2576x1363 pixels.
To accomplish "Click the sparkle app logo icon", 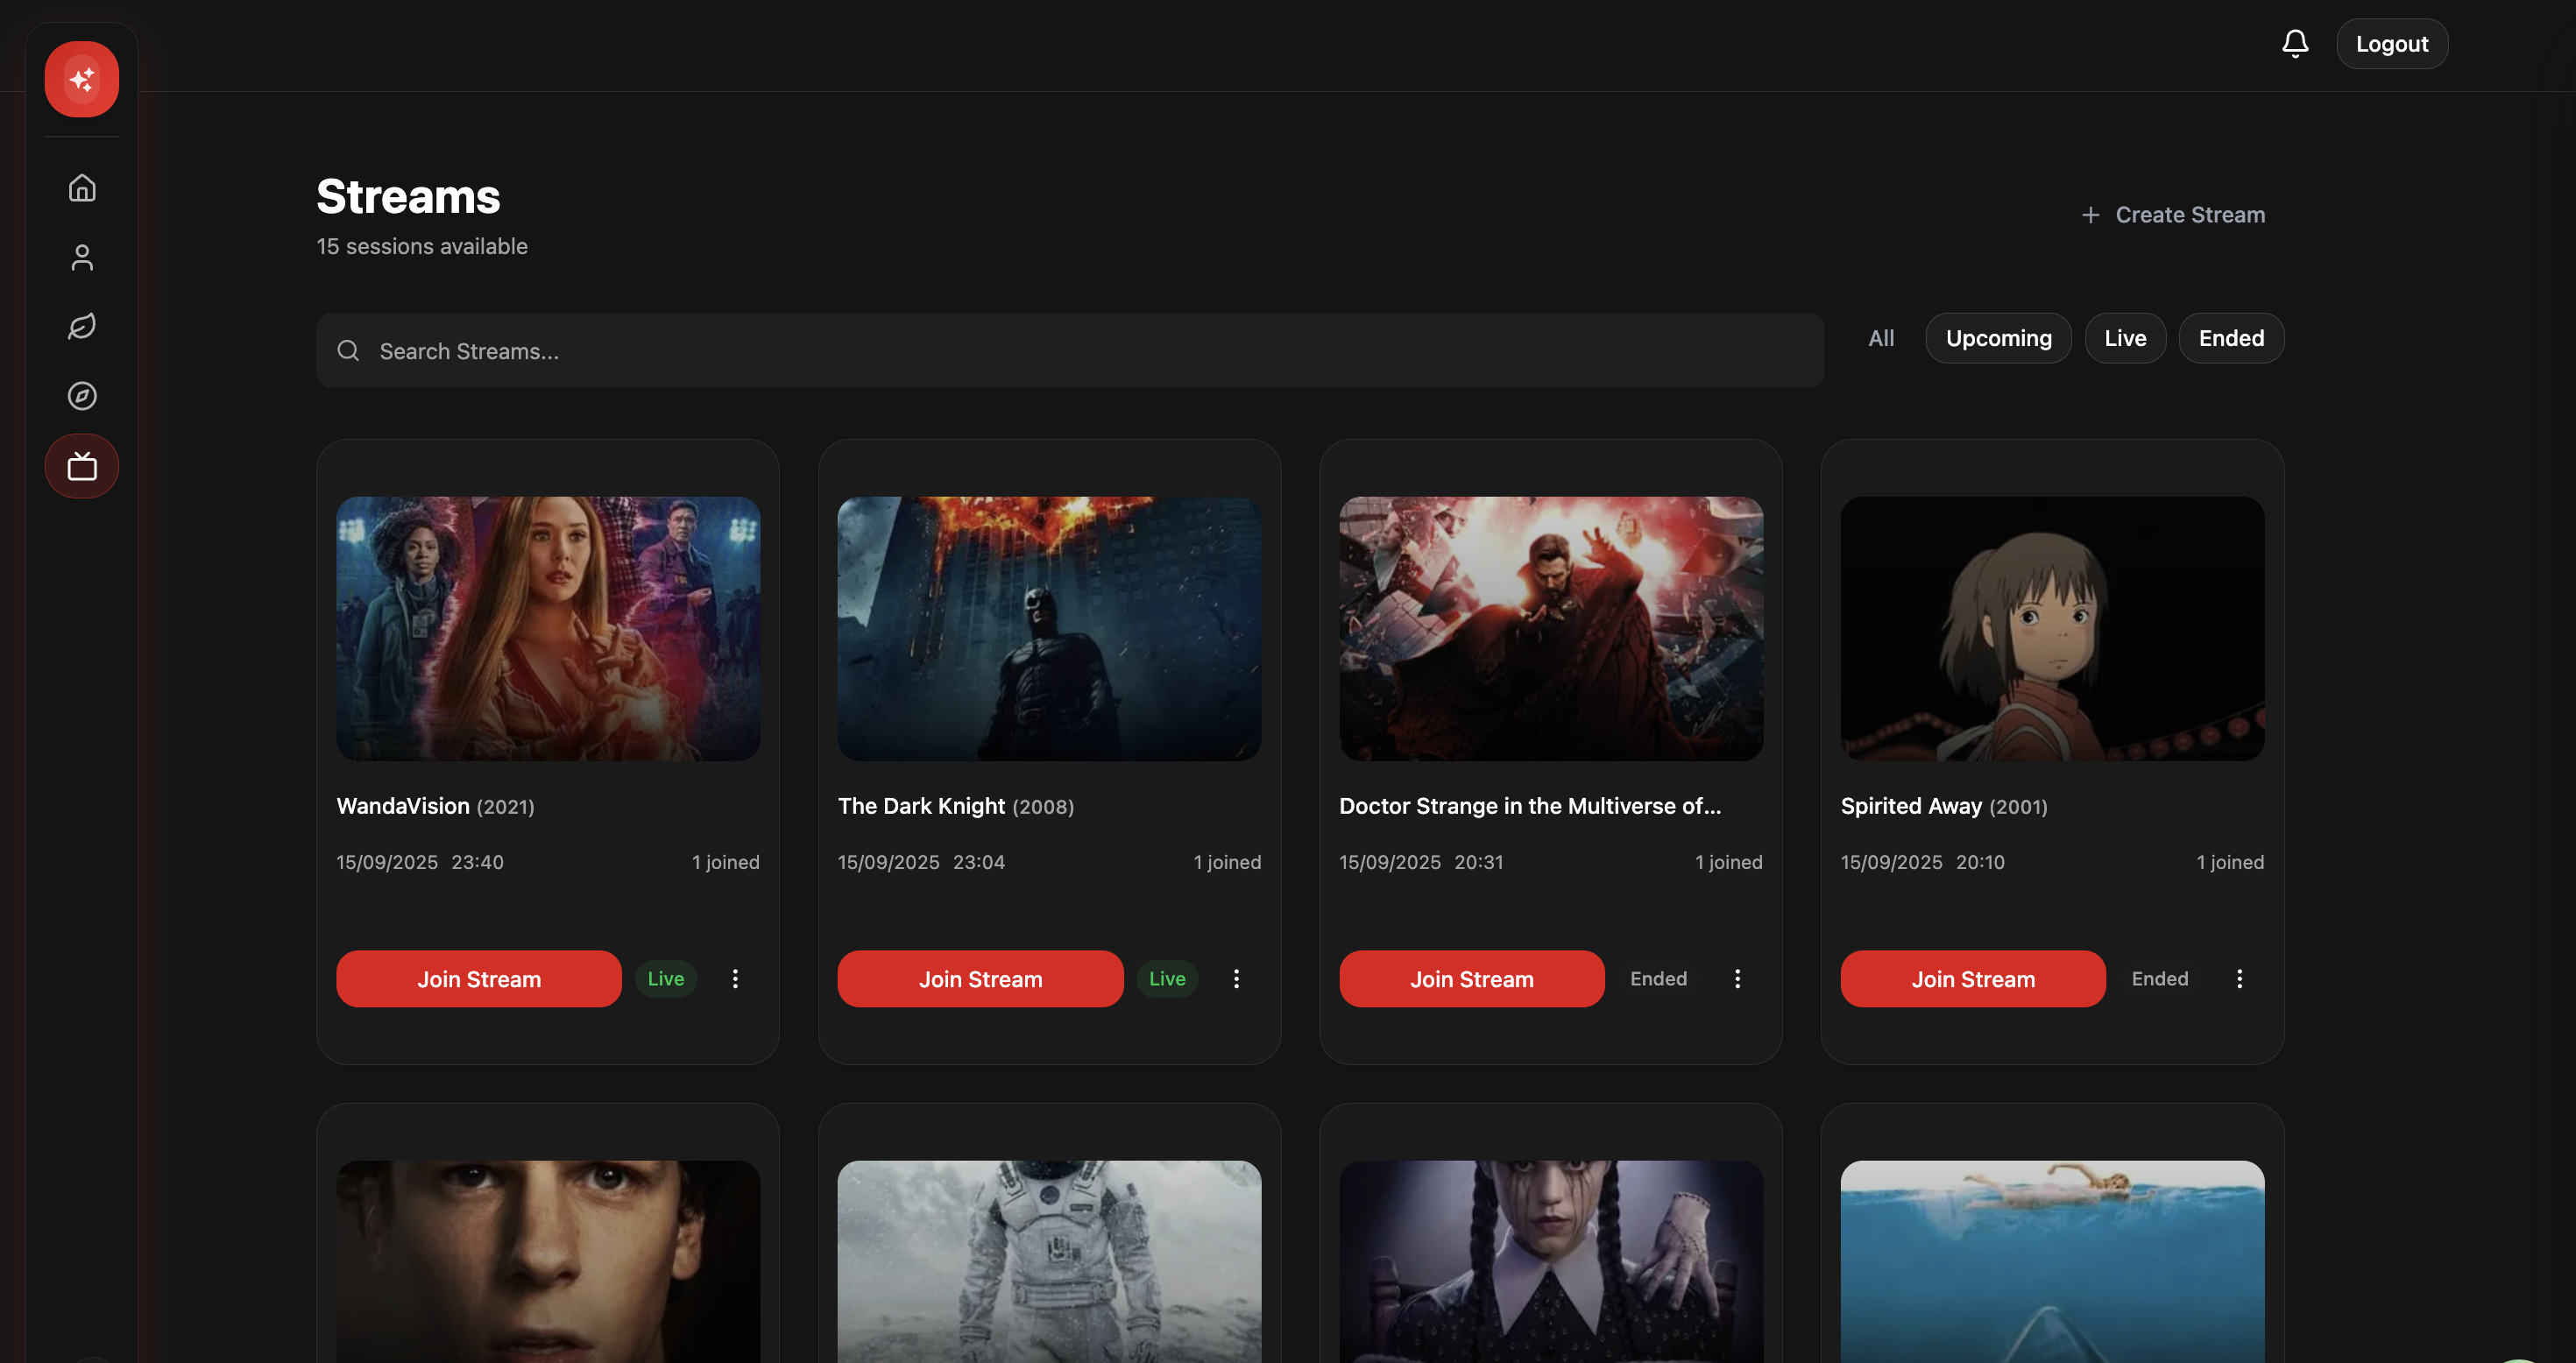I will 82,79.
